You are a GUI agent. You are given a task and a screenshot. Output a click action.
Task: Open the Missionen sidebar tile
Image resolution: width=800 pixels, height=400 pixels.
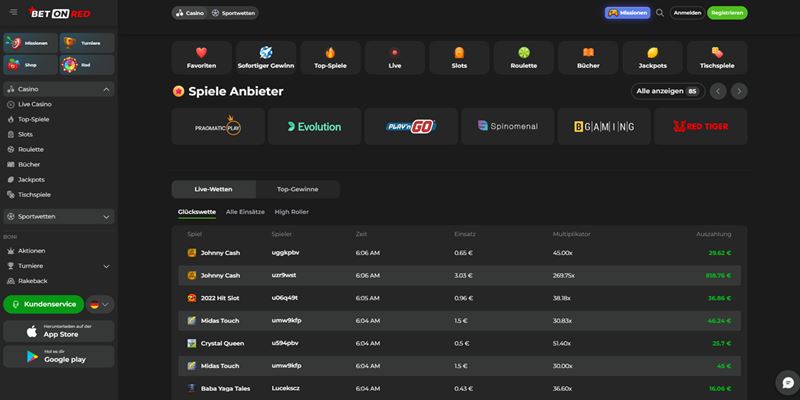[x=31, y=43]
